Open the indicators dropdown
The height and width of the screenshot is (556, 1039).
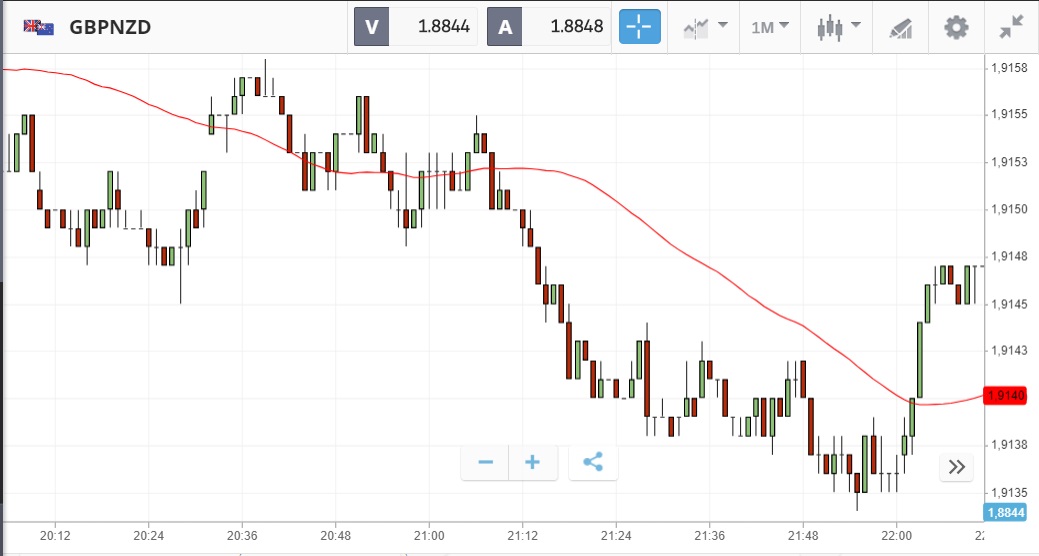pyautogui.click(x=705, y=27)
